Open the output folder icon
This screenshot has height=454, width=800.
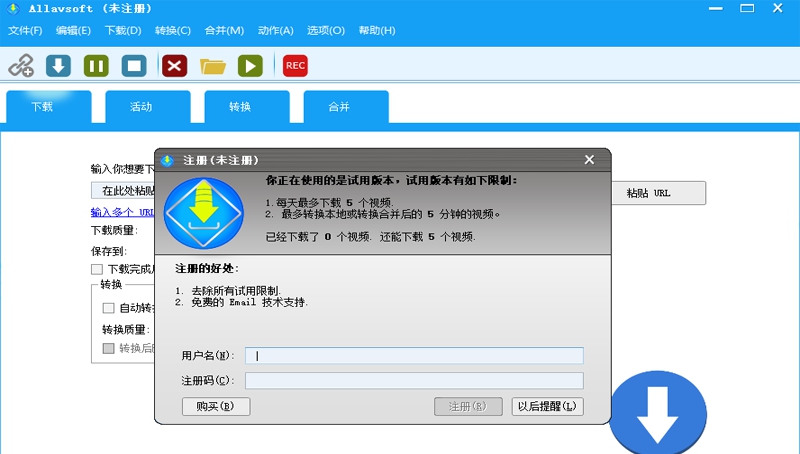pyautogui.click(x=213, y=66)
